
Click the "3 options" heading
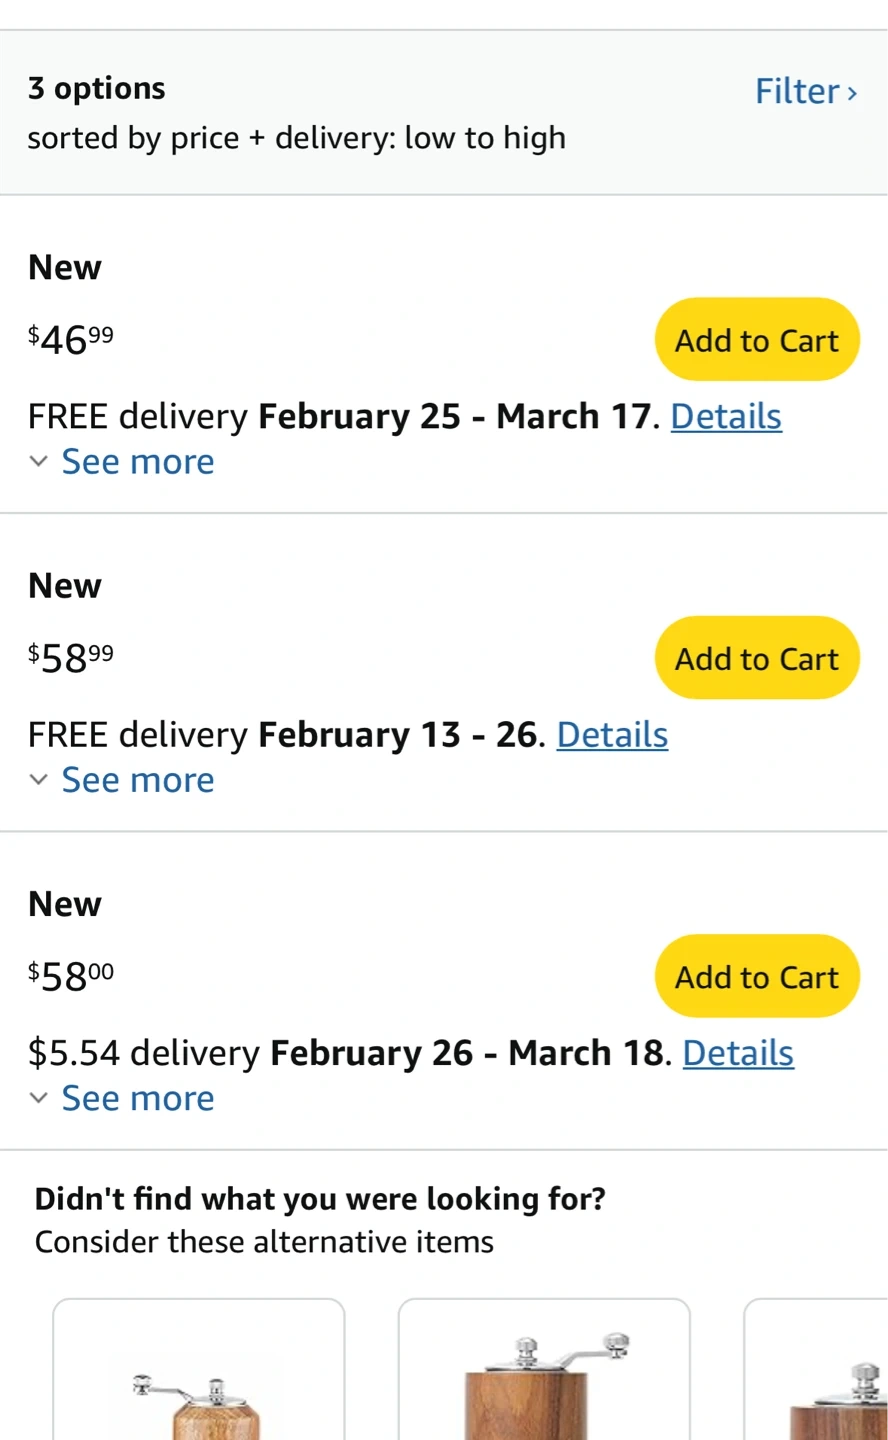97,89
